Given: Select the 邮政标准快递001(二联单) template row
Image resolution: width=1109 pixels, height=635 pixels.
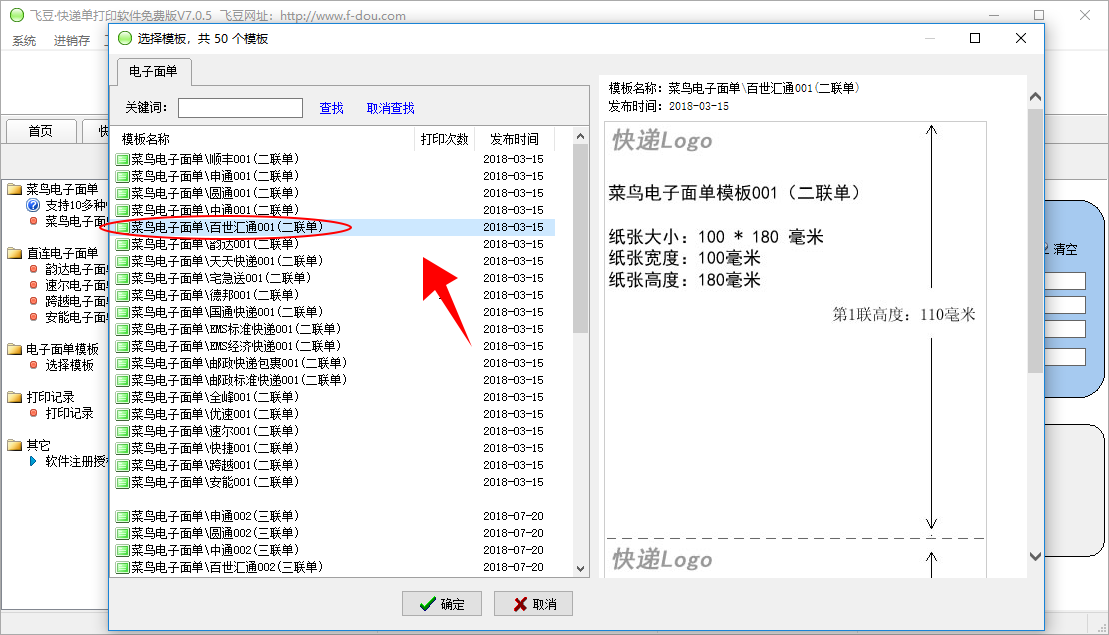Looking at the screenshot, I should tap(335, 380).
